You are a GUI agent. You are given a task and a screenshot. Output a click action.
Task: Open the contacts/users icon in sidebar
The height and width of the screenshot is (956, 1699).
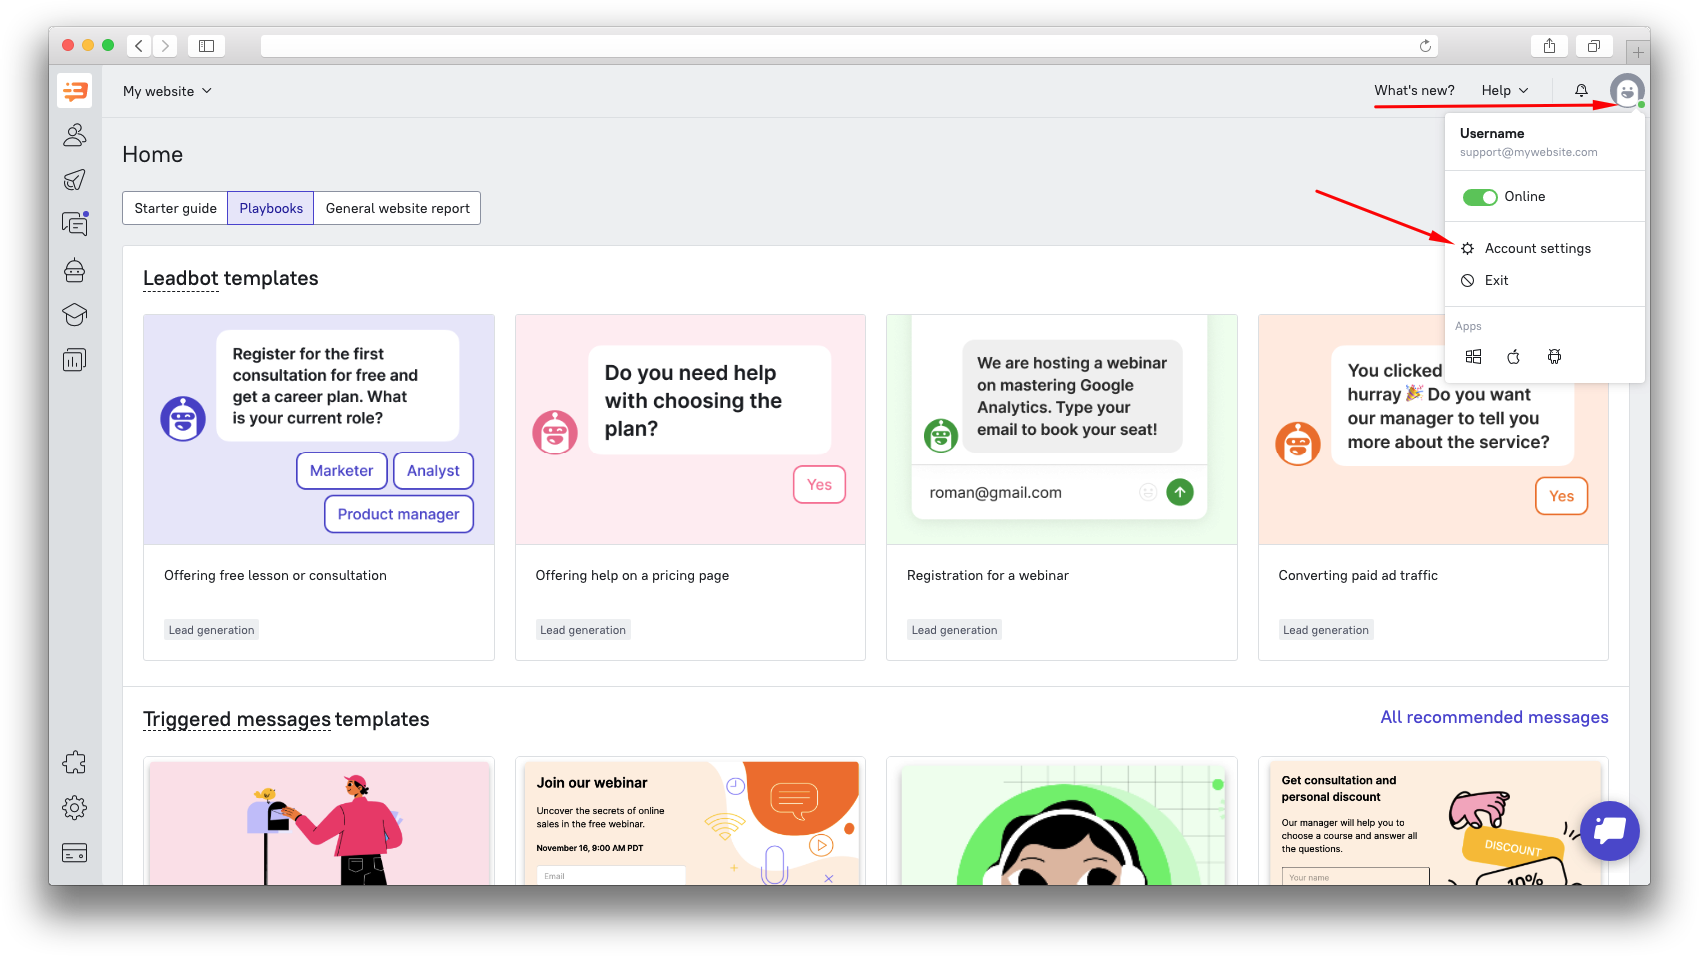75,135
